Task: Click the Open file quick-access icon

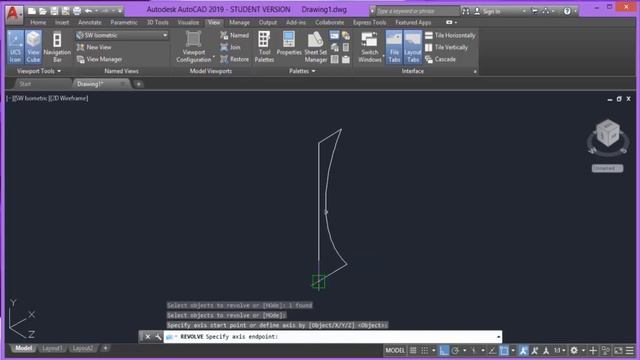Action: (x=43, y=11)
